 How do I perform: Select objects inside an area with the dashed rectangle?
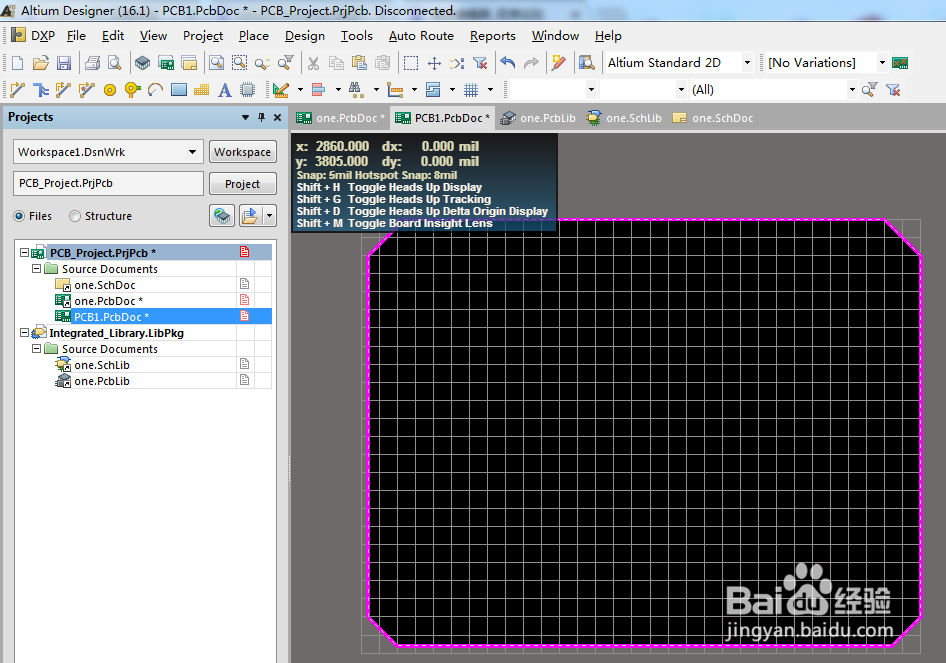pyautogui.click(x=411, y=63)
